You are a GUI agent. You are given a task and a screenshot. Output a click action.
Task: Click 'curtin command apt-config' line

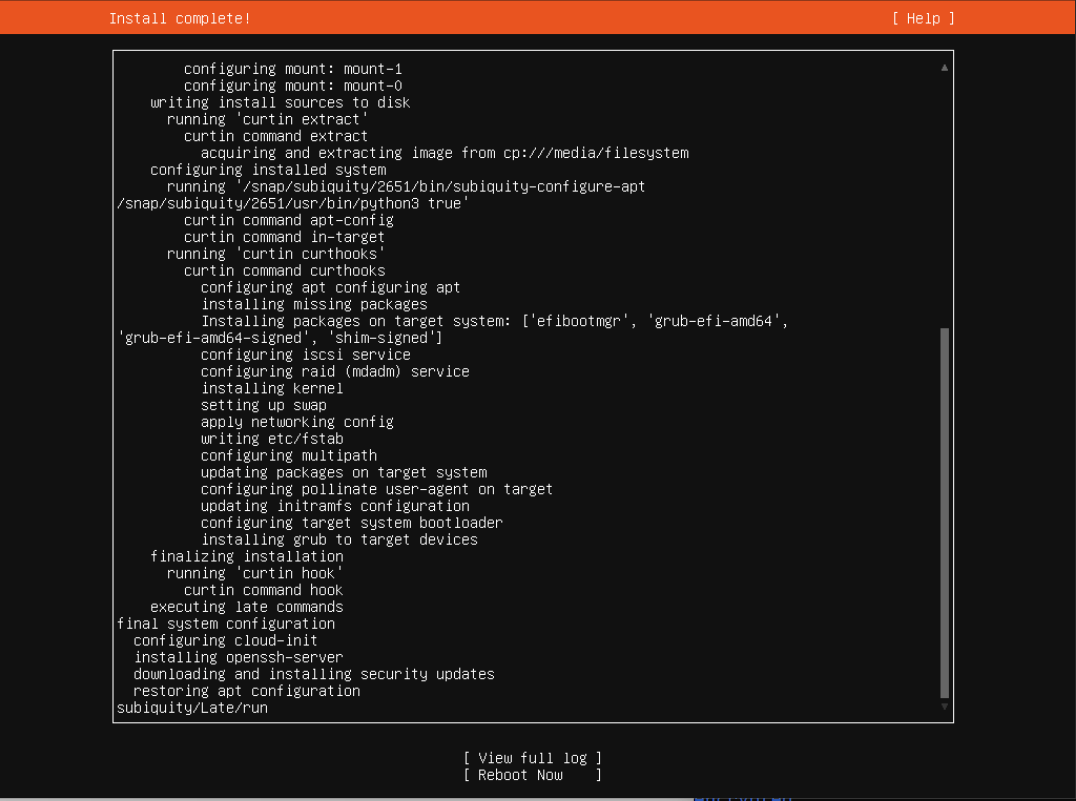point(289,220)
